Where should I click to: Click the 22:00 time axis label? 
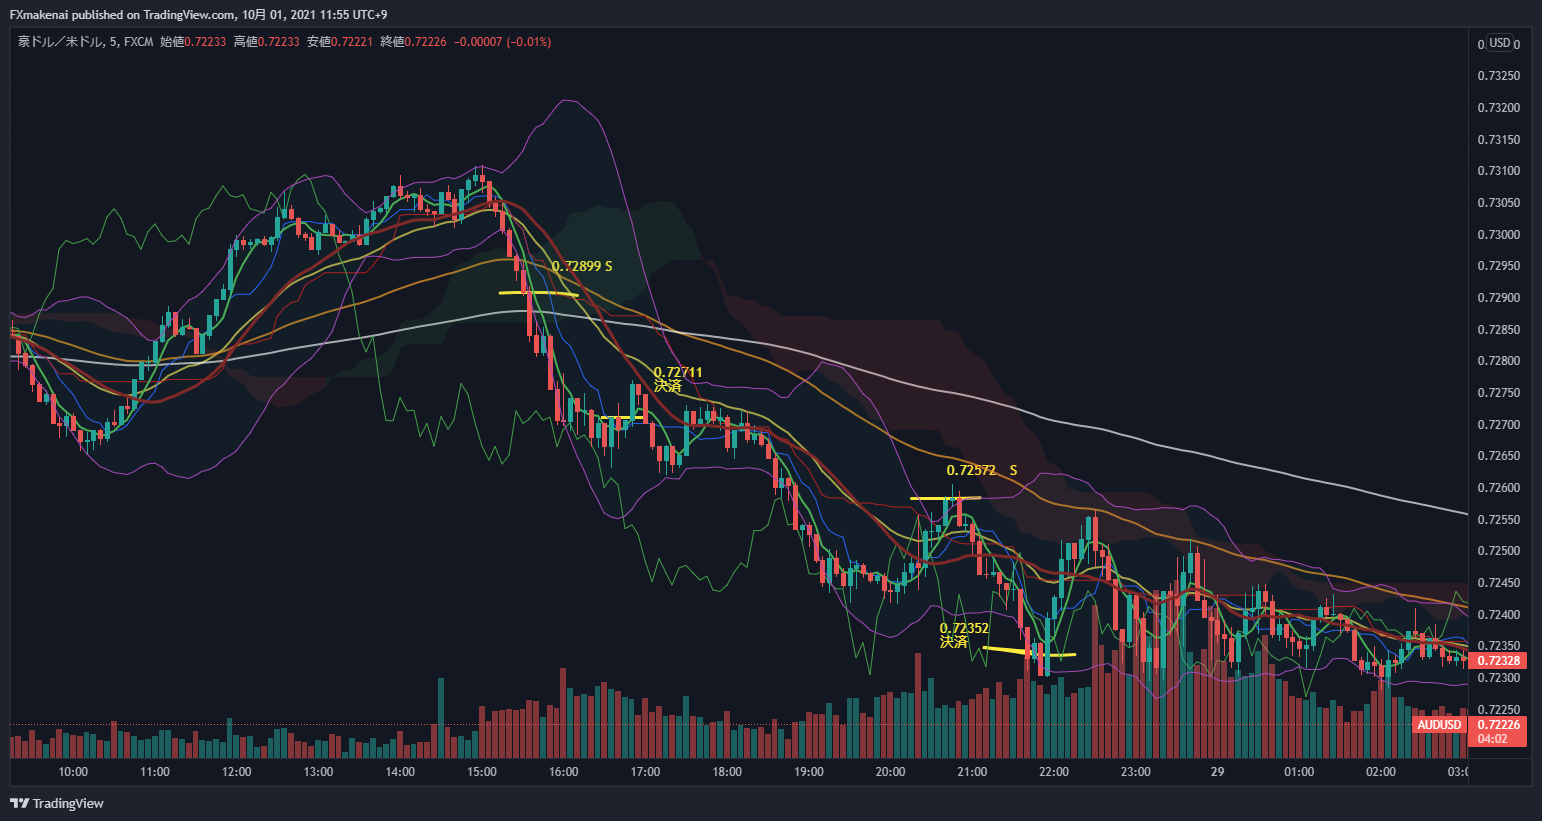[x=1054, y=772]
